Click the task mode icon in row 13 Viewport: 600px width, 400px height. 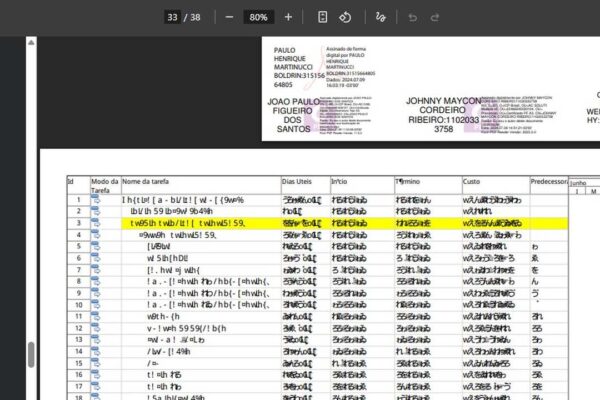pos(95,340)
